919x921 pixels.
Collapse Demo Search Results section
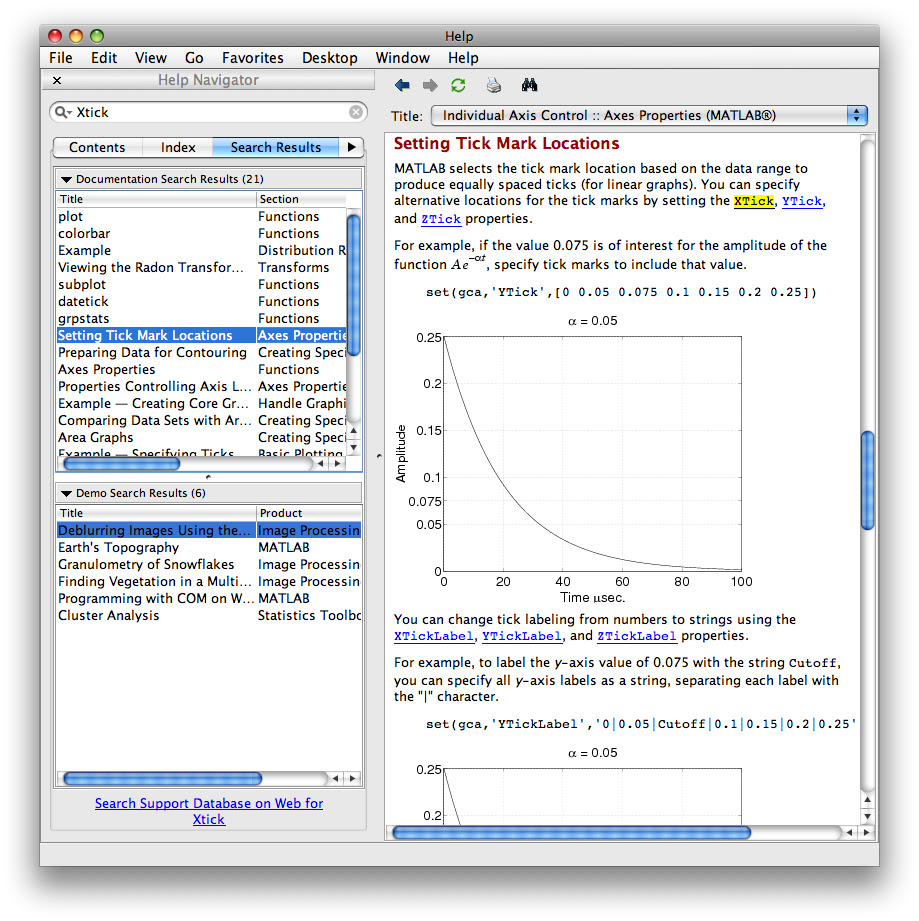(66, 493)
